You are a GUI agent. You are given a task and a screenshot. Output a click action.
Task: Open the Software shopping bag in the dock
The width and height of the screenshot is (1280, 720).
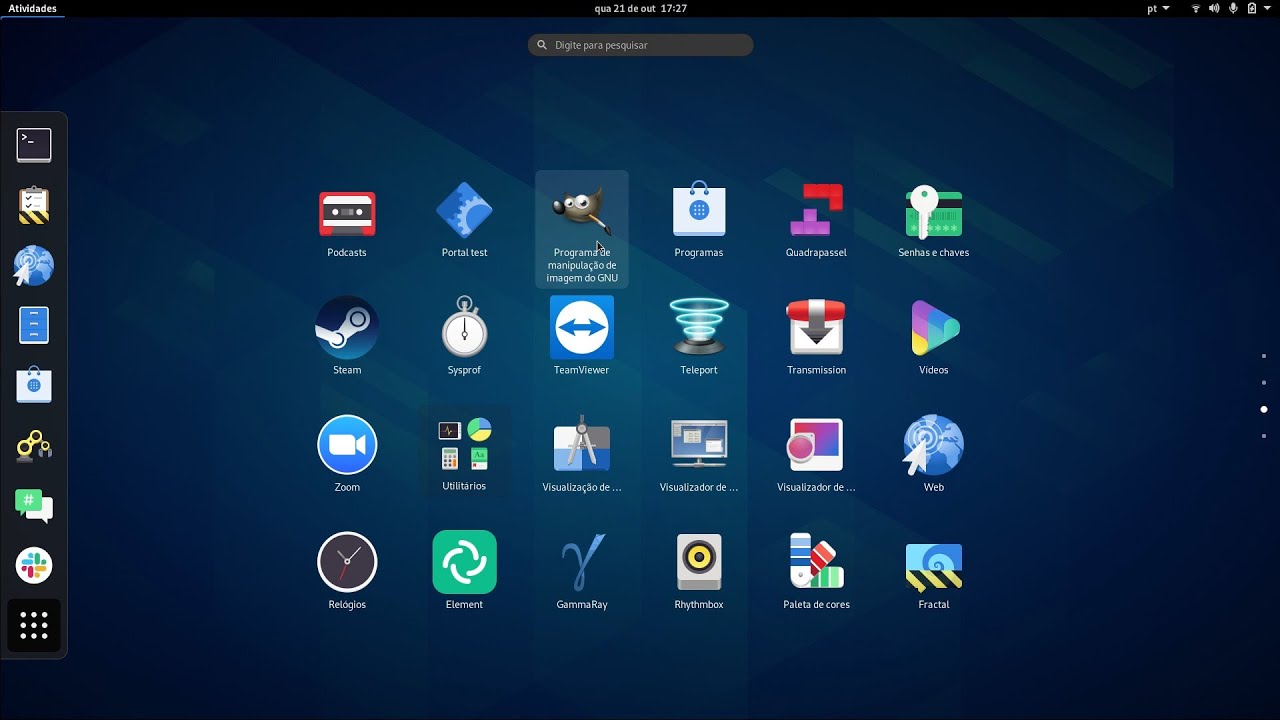click(x=34, y=385)
